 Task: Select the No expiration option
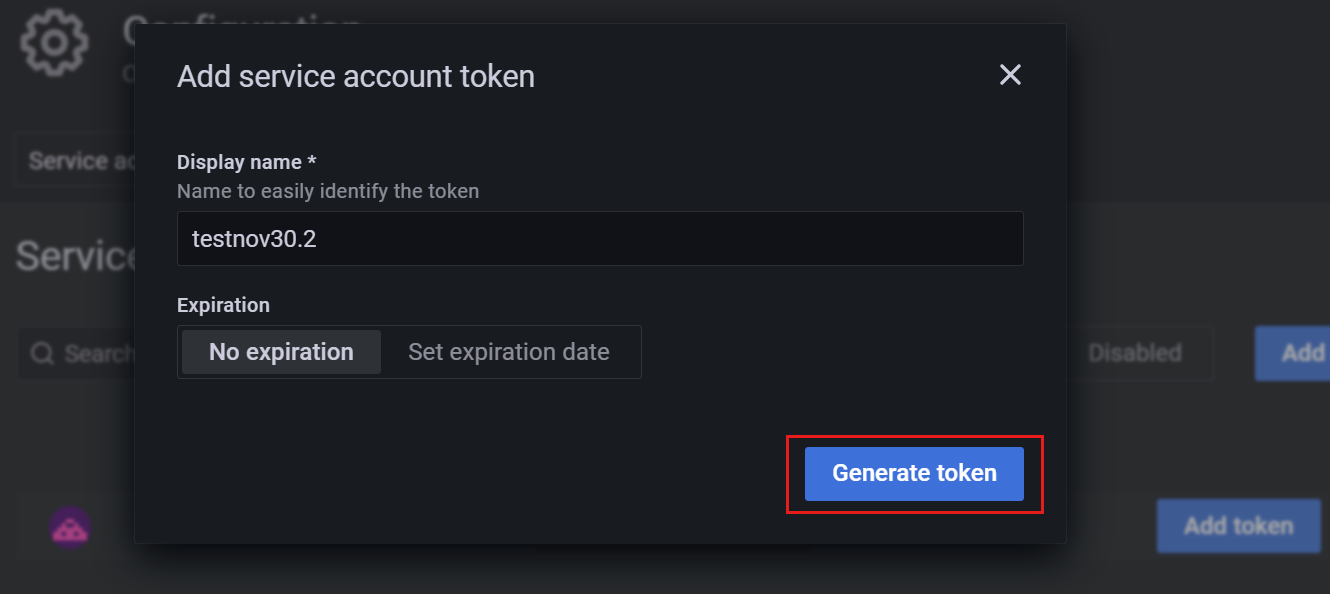point(281,352)
